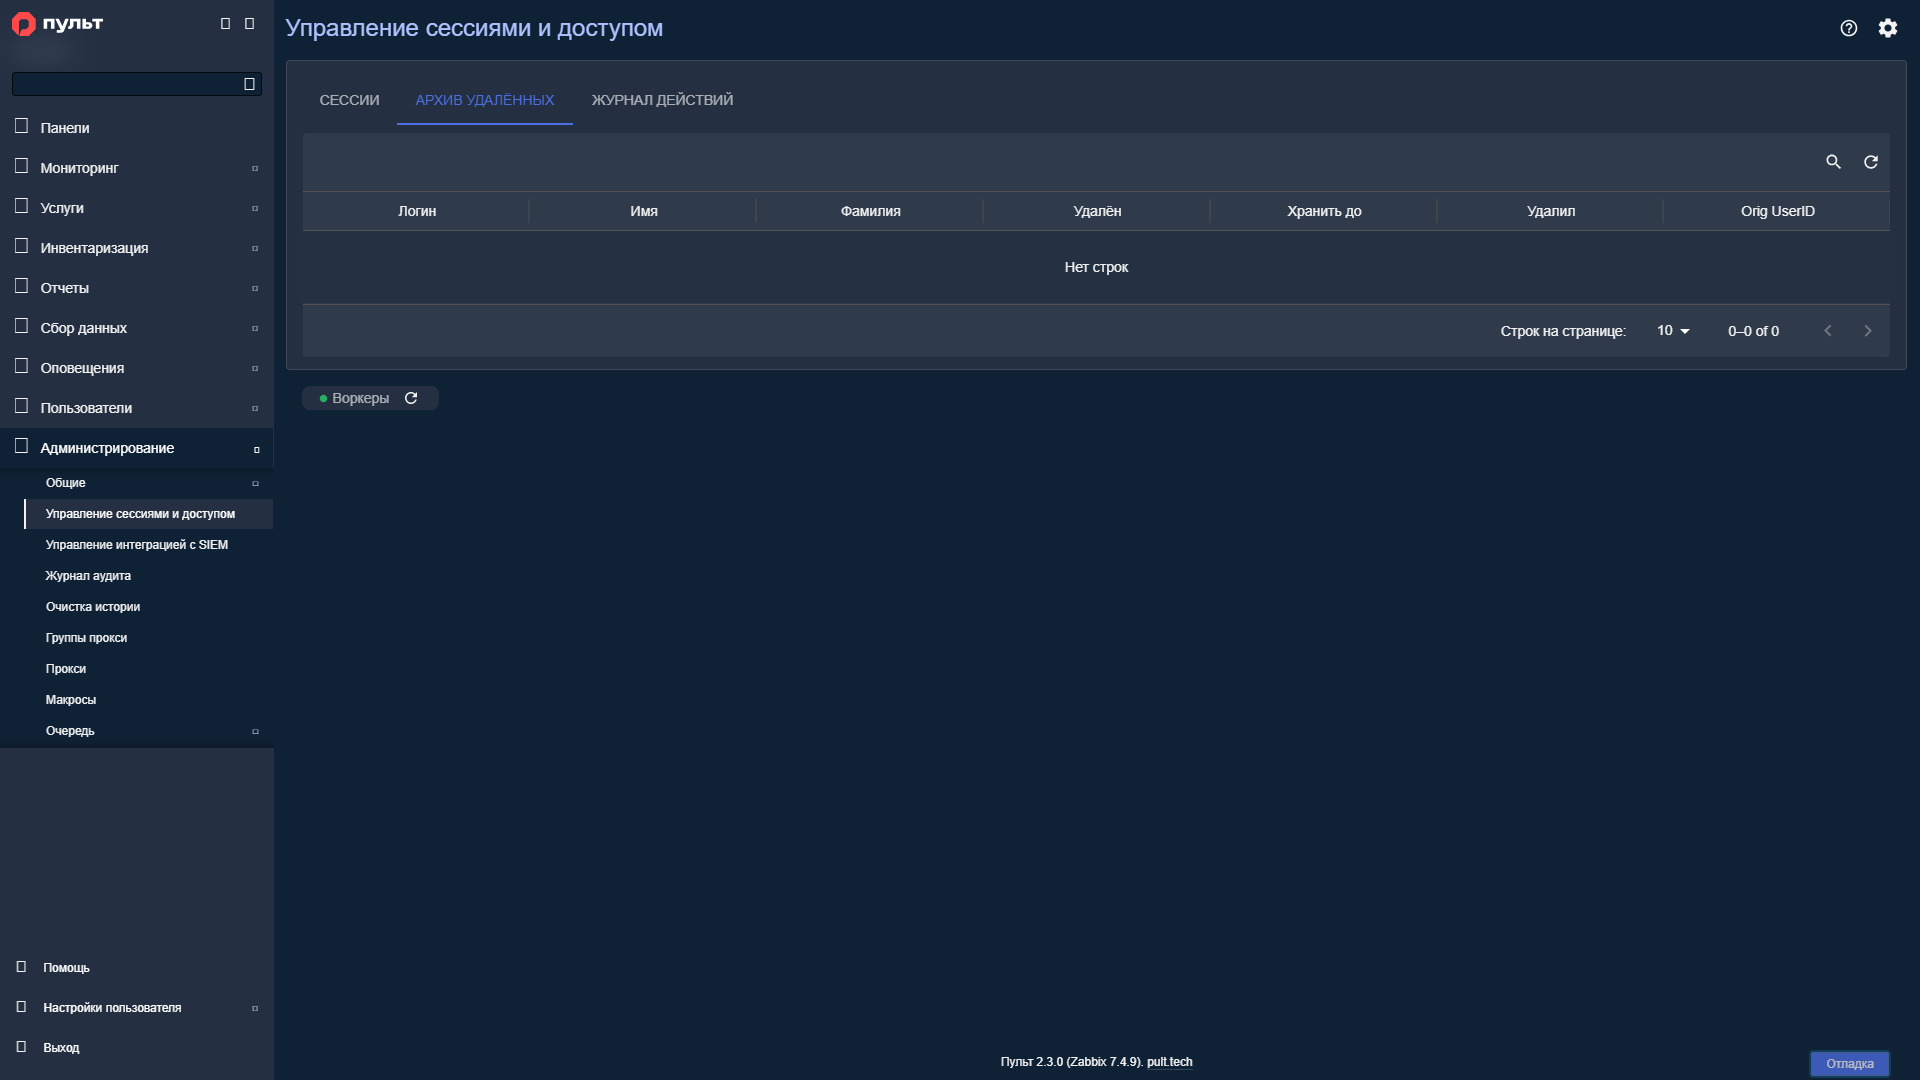This screenshot has width=1920, height=1080.
Task: Click the Пульт logo icon
Action: click(23, 24)
